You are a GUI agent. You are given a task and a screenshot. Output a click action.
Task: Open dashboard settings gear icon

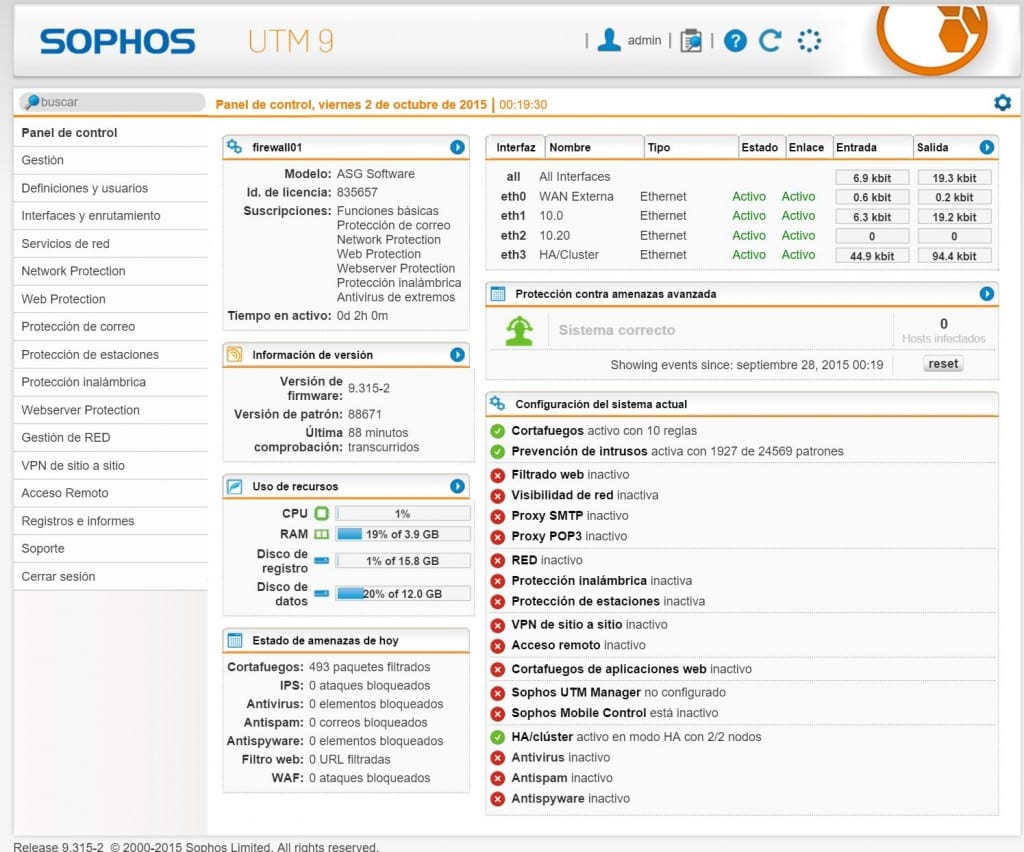coord(1002,103)
